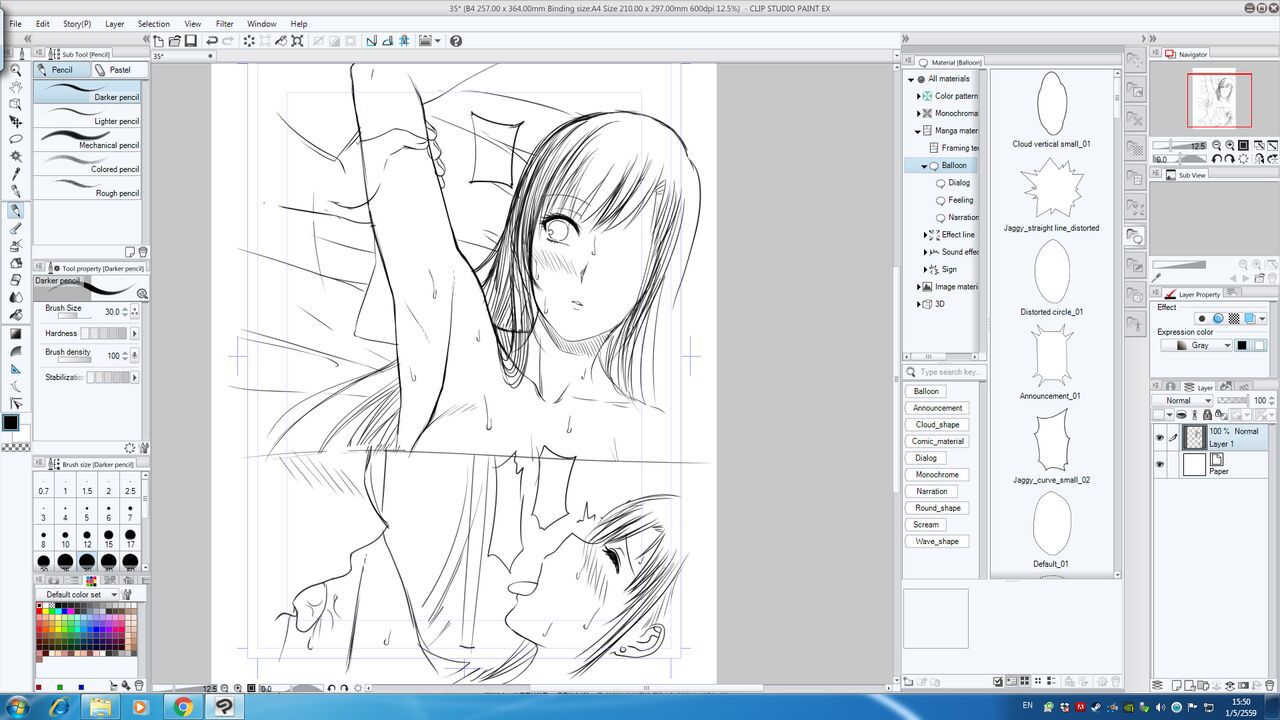Image resolution: width=1280 pixels, height=720 pixels.
Task: Click the Undo arrow in the toolbar
Action: tap(212, 41)
